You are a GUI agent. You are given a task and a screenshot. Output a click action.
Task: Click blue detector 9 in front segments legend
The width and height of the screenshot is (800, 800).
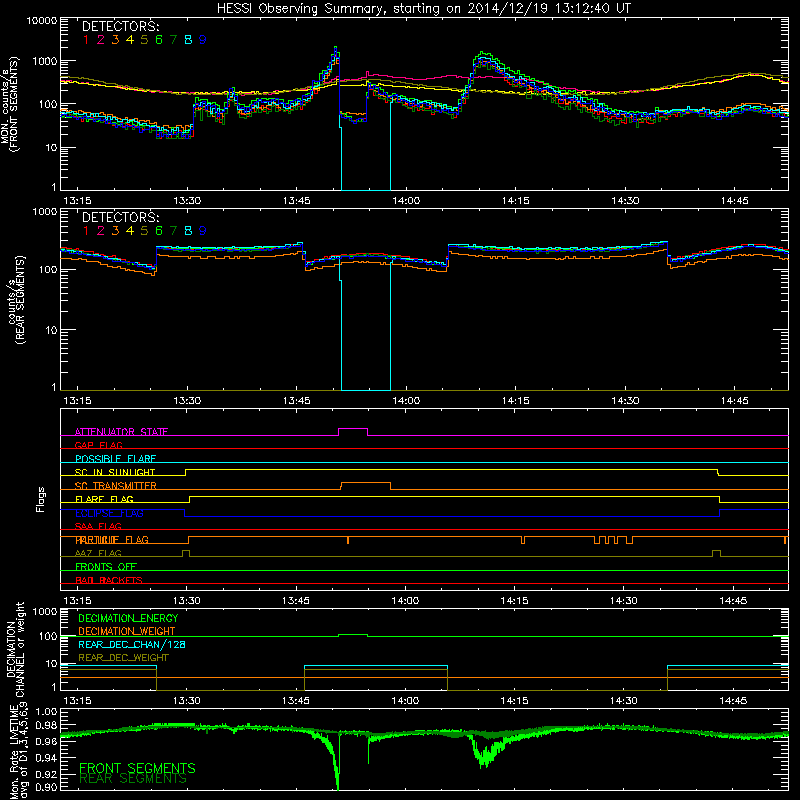tap(203, 40)
